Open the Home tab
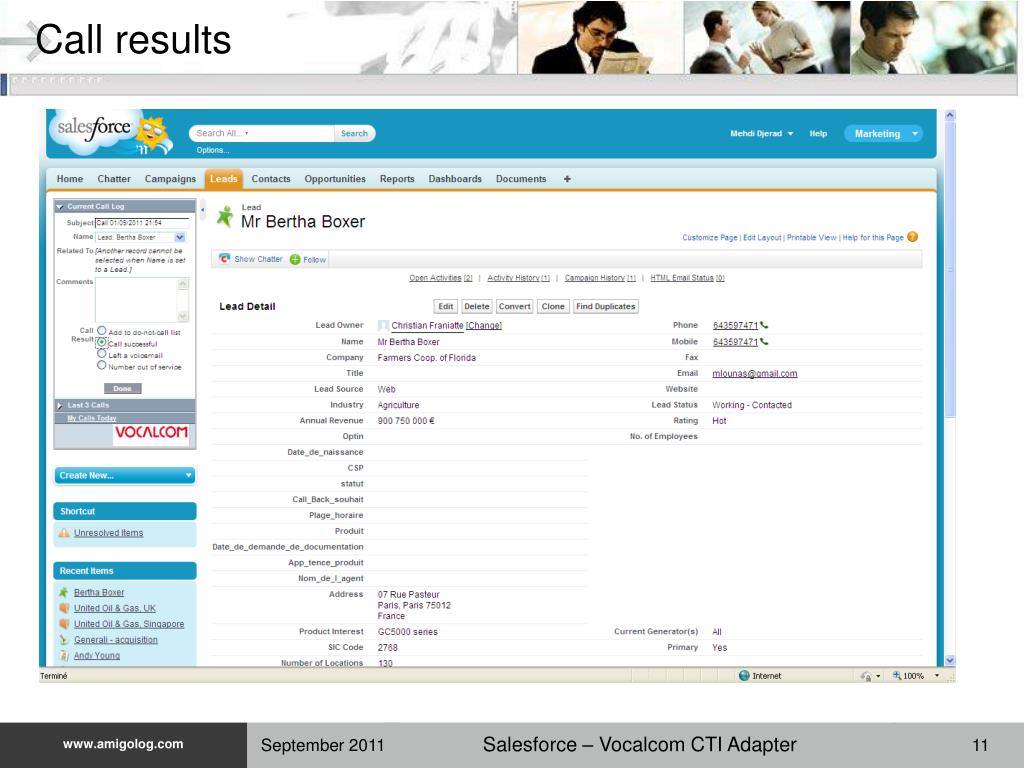This screenshot has width=1024, height=768. (70, 179)
